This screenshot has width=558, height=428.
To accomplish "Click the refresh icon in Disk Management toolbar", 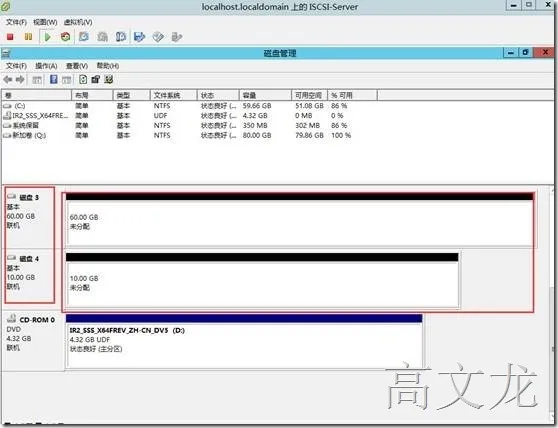I will pyautogui.click(x=83, y=79).
